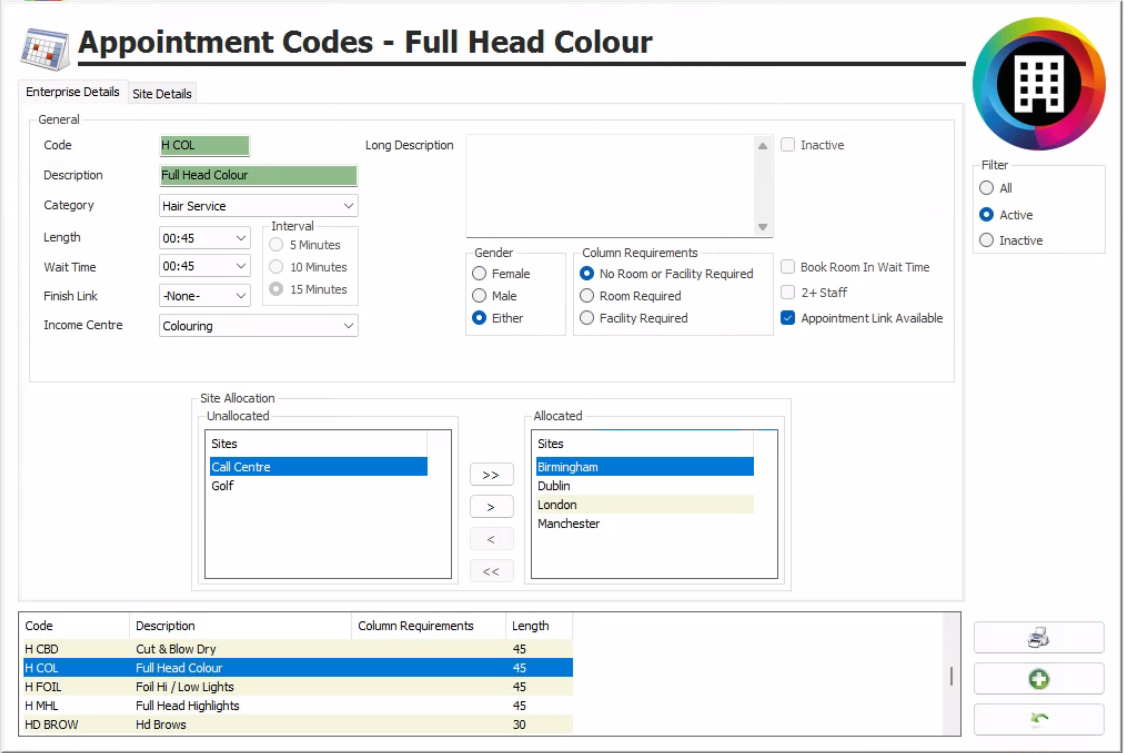The width and height of the screenshot is (1124, 753).
Task: Click the allocated Sites column header
Action: [x=642, y=444]
